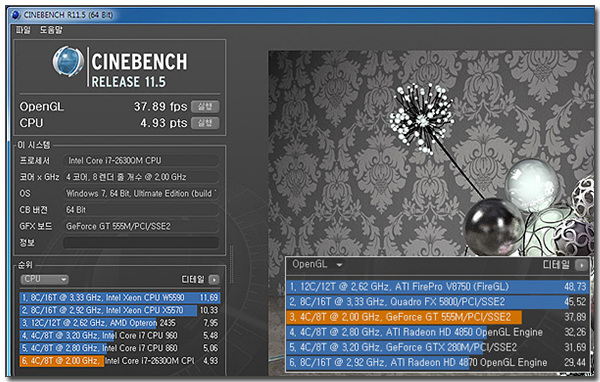
Task: Run the OpenGL benchmark test
Action: coord(205,106)
